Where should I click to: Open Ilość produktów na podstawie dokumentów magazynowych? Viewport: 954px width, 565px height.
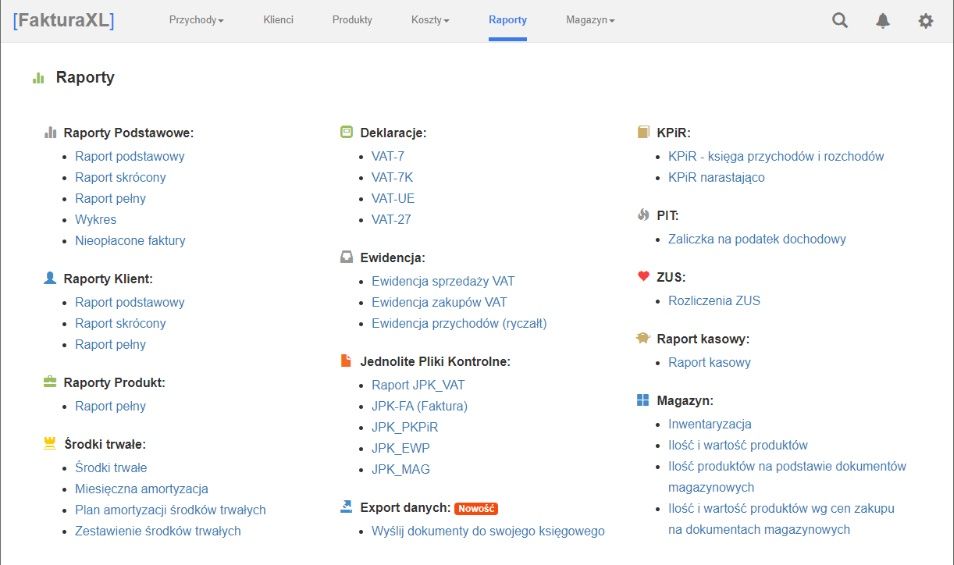tap(787, 477)
